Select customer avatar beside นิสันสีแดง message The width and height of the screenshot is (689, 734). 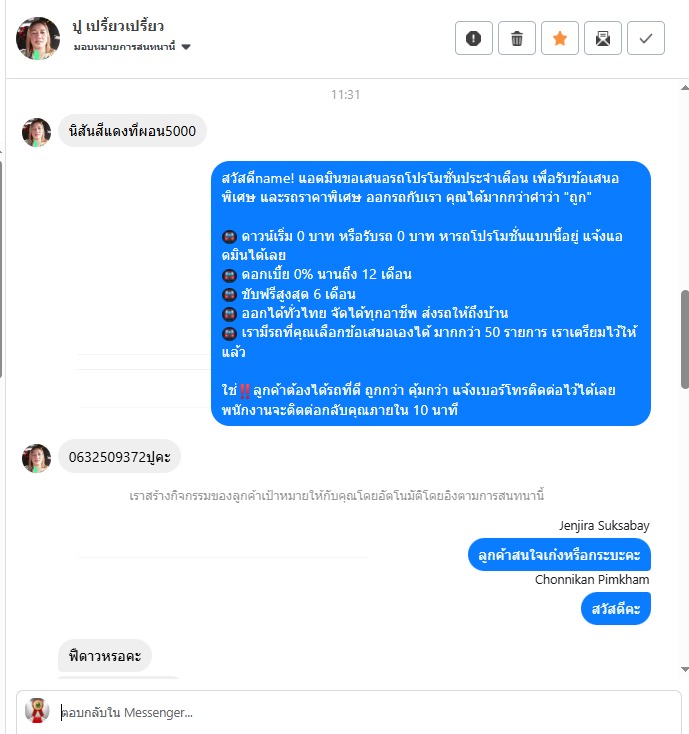point(37,132)
